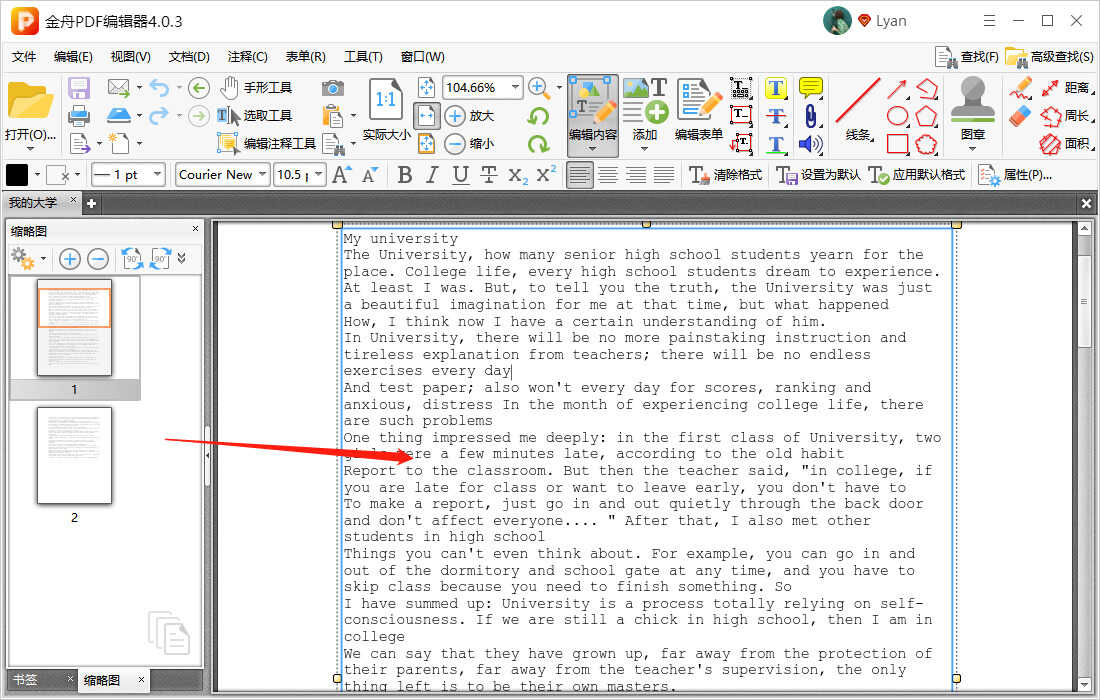Image resolution: width=1100 pixels, height=700 pixels.
Task: Click the 编辑表单 edit form tool
Action: coord(699,111)
